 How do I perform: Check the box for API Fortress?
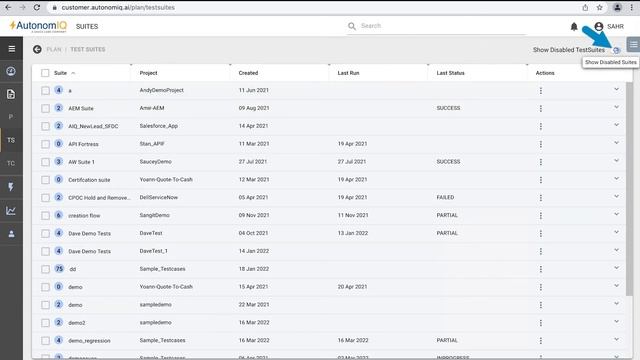coord(45,144)
